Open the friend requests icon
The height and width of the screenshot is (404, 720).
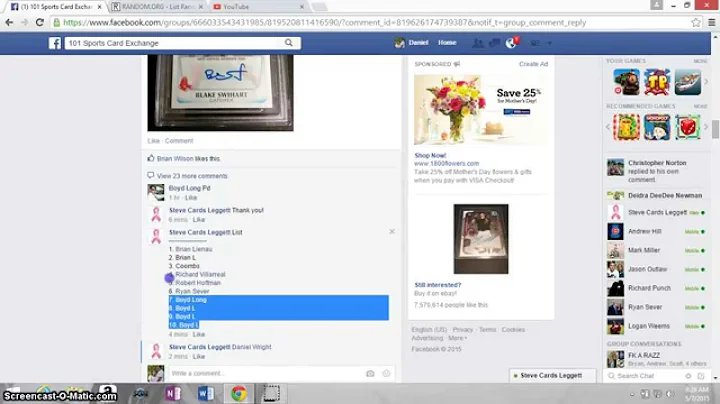[478, 43]
